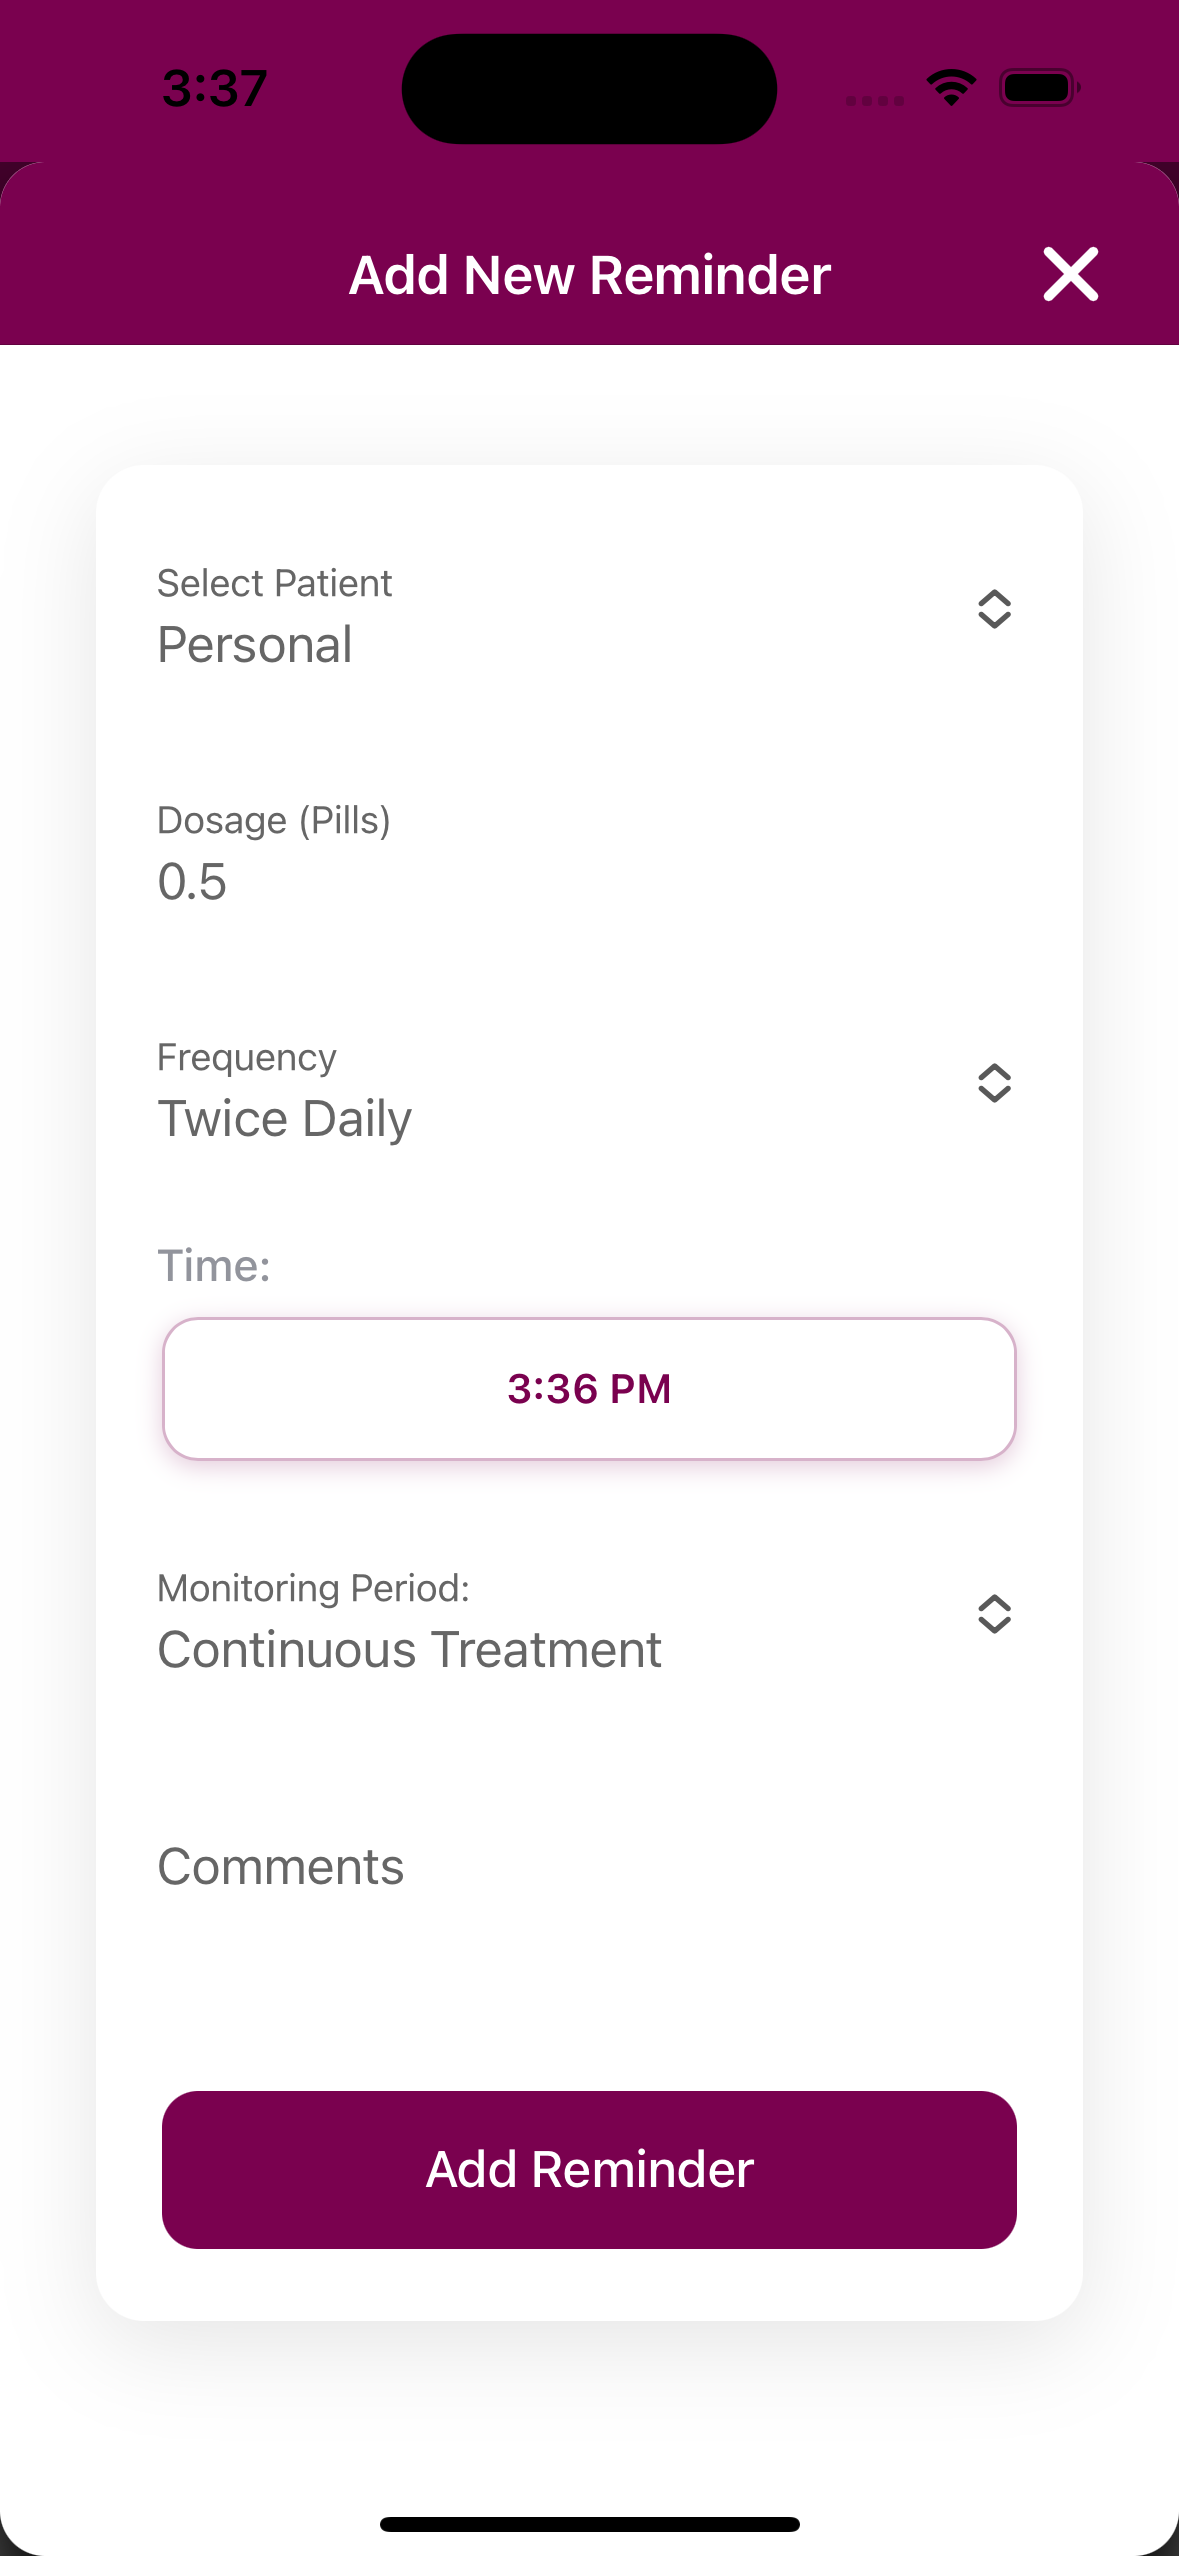
Task: Tap the 3:37 clock in status bar
Action: (215, 88)
